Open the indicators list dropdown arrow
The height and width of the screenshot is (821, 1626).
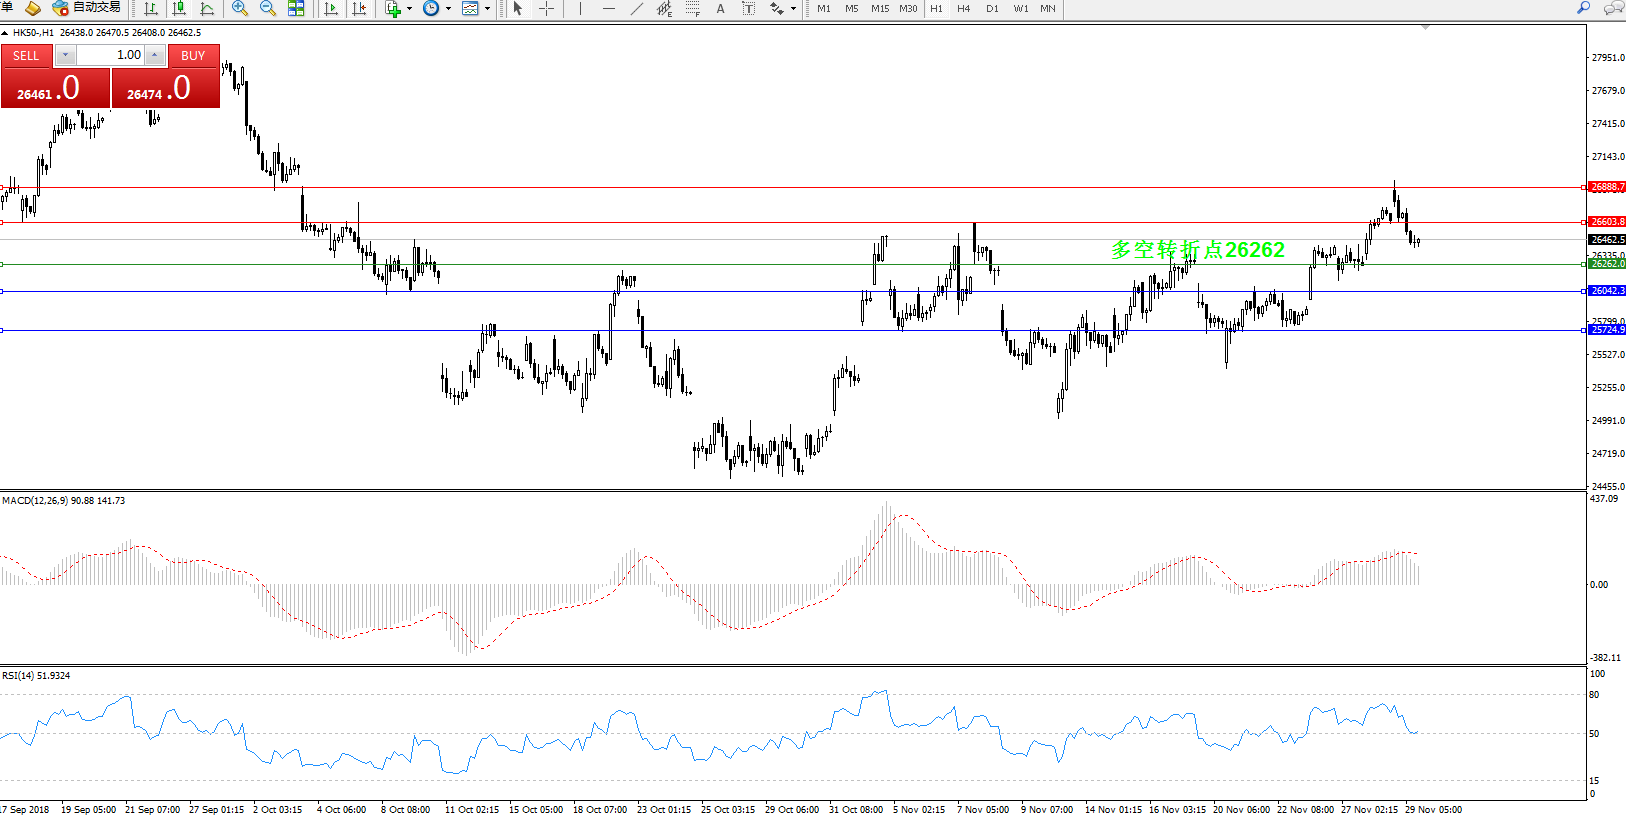[x=409, y=9]
